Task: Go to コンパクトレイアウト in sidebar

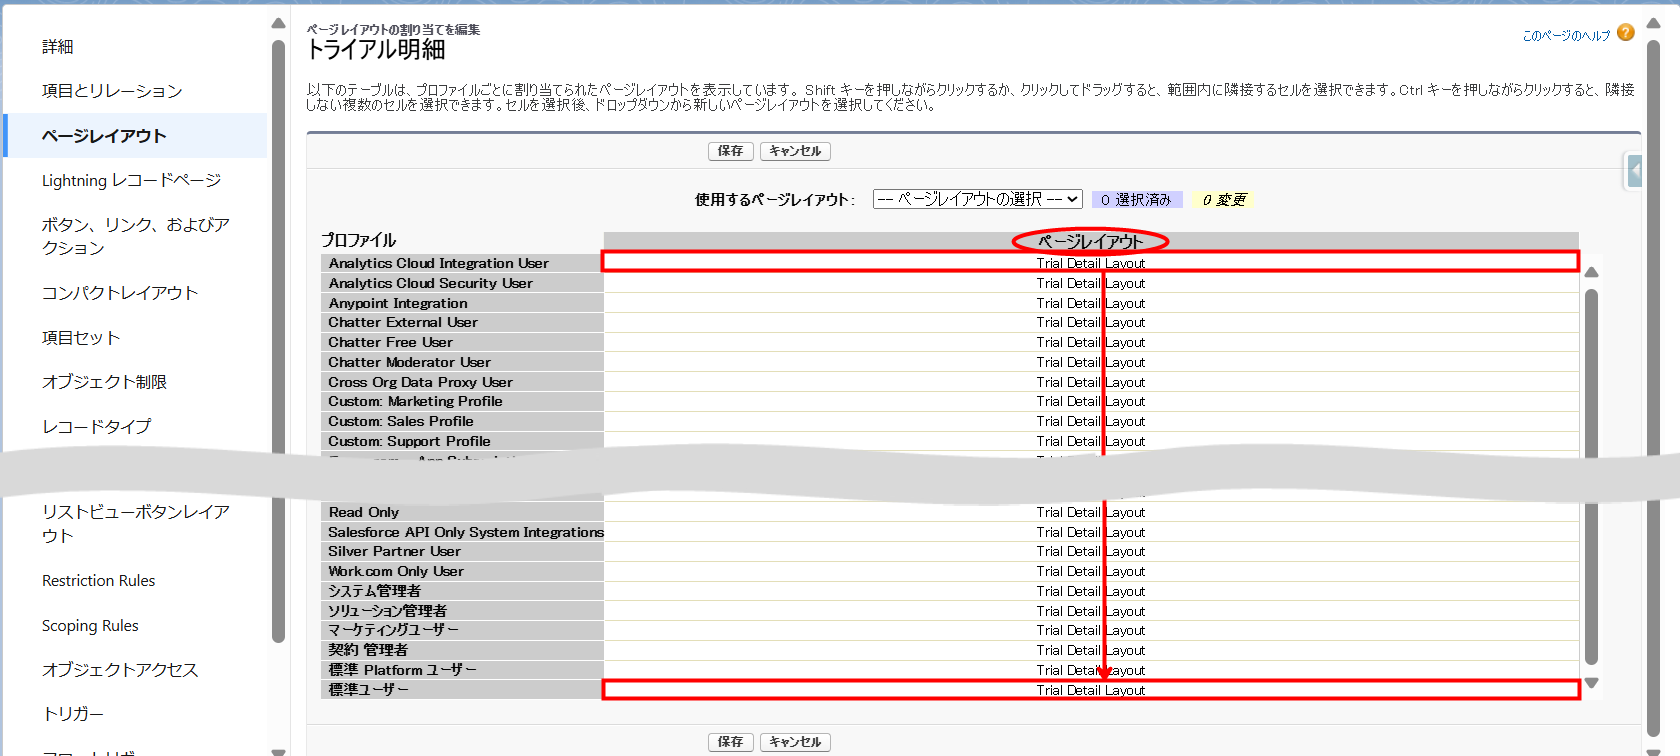Action: pos(120,293)
